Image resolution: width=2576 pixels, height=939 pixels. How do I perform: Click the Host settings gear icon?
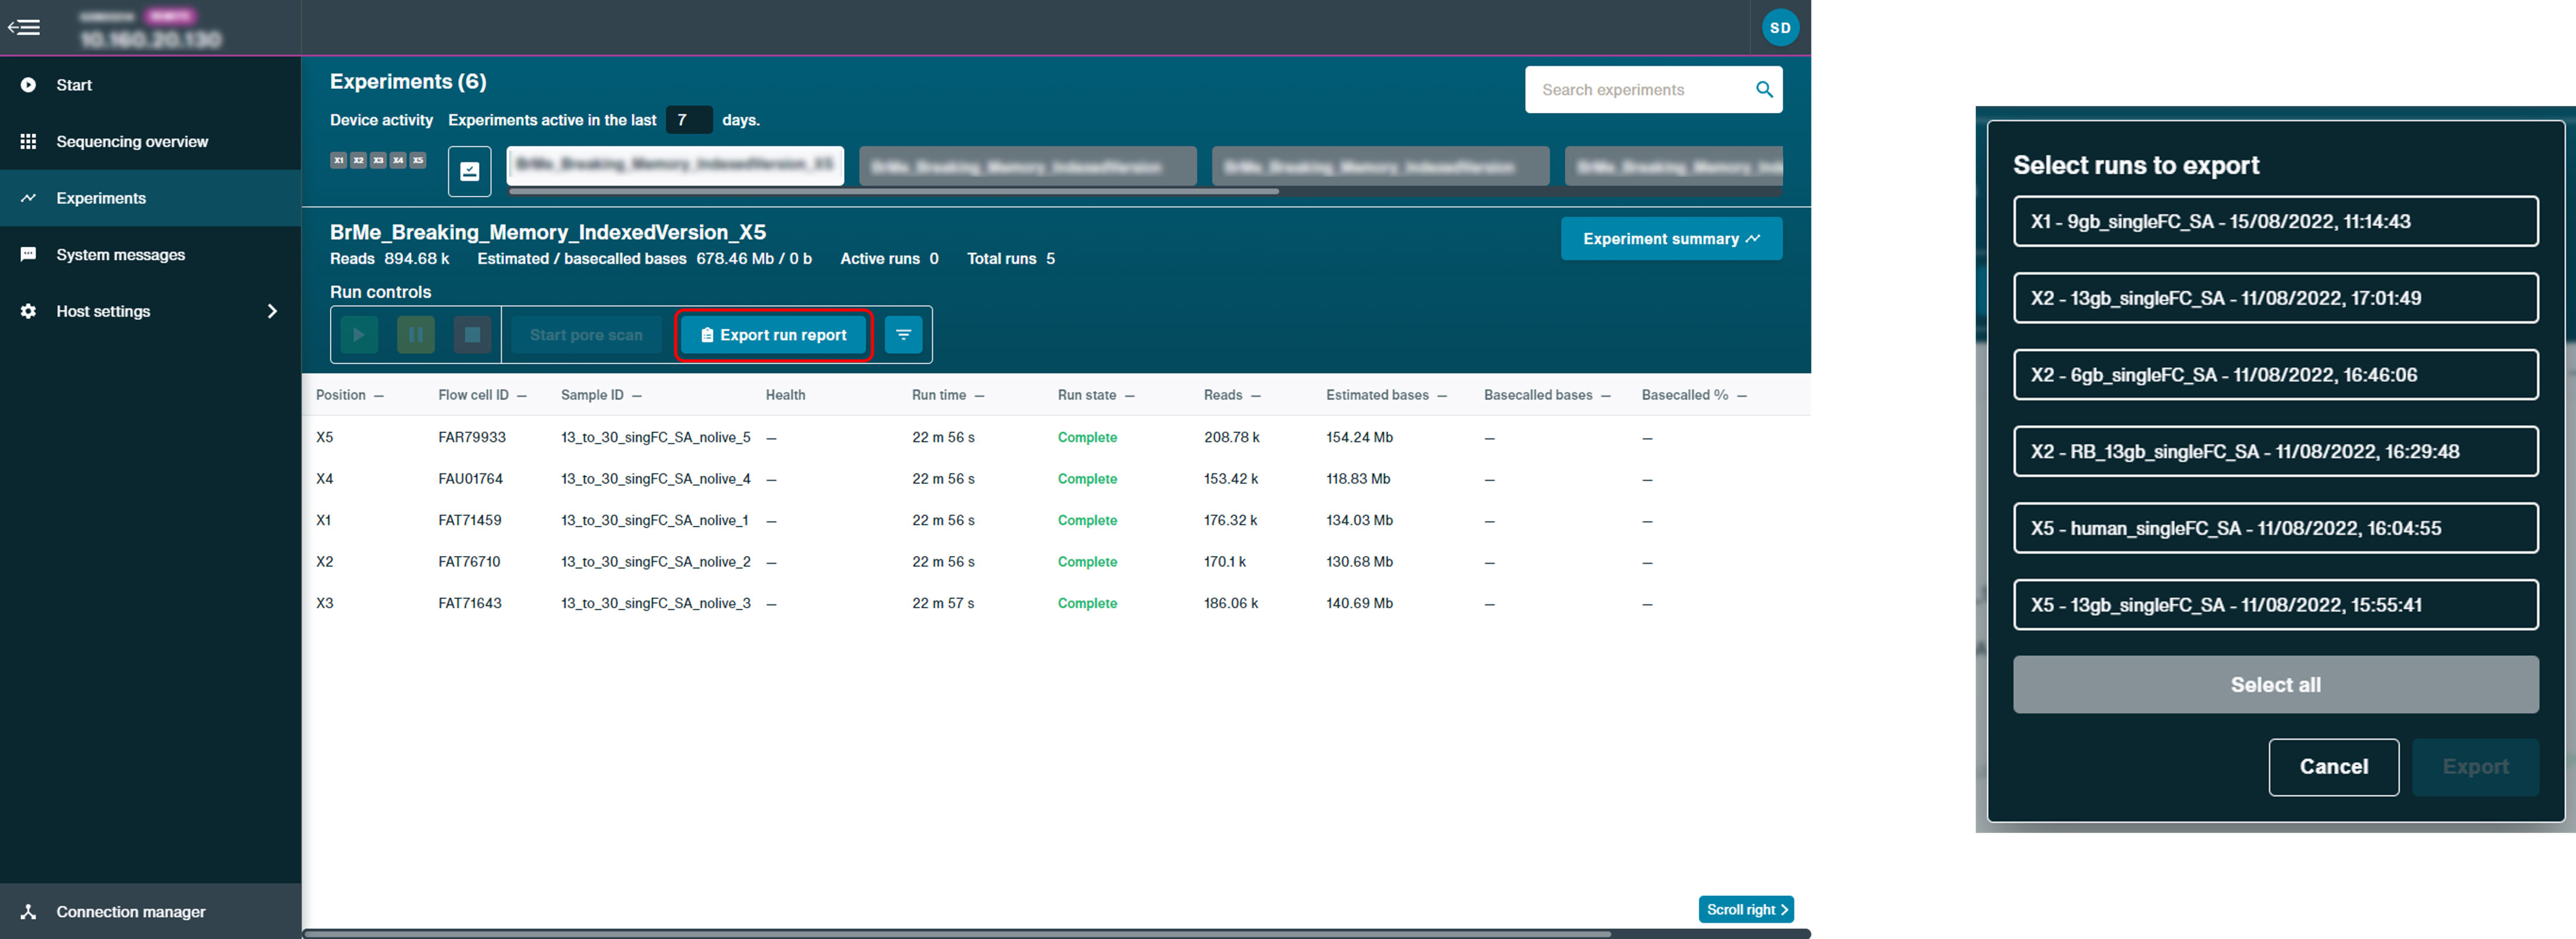click(x=28, y=311)
